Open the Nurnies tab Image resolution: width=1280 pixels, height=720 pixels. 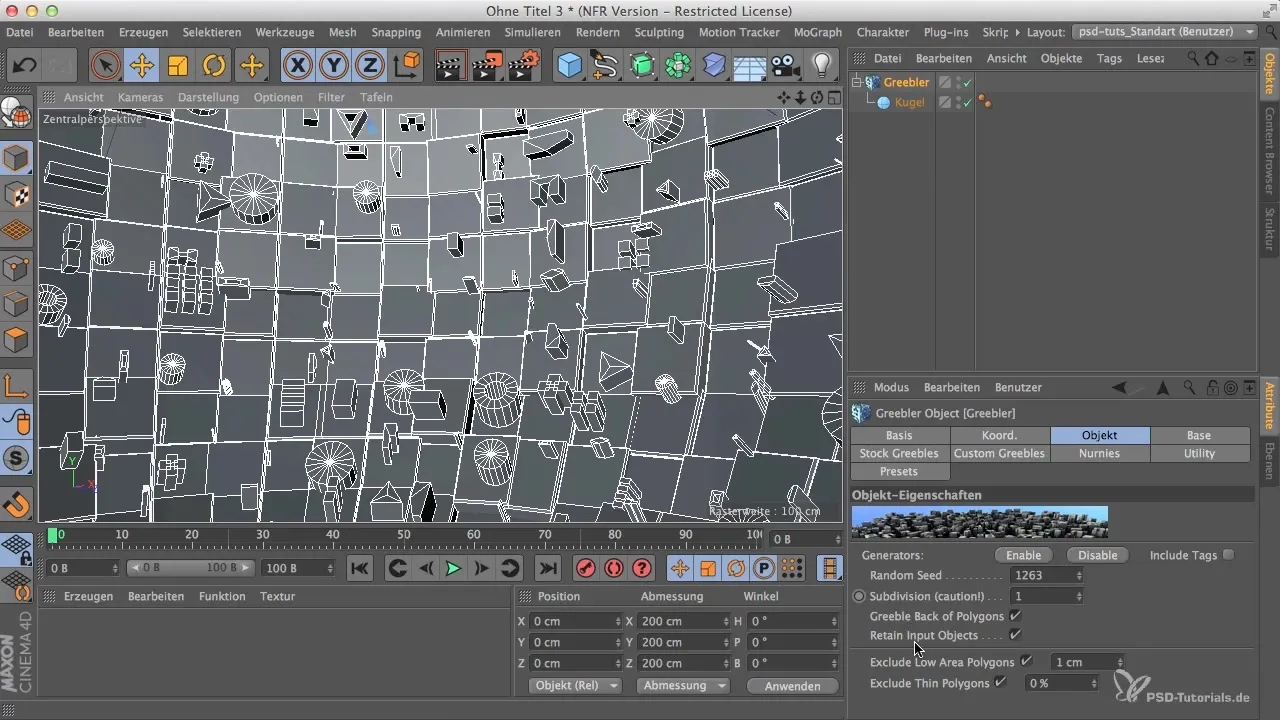[1099, 453]
